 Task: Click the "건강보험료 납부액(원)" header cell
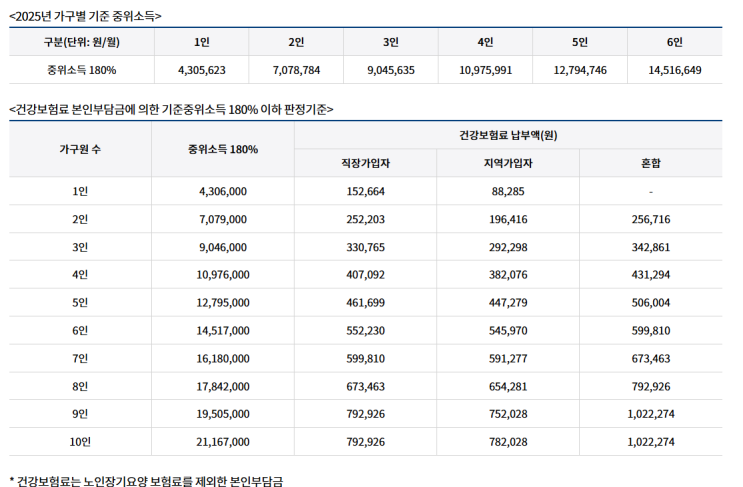click(x=508, y=135)
